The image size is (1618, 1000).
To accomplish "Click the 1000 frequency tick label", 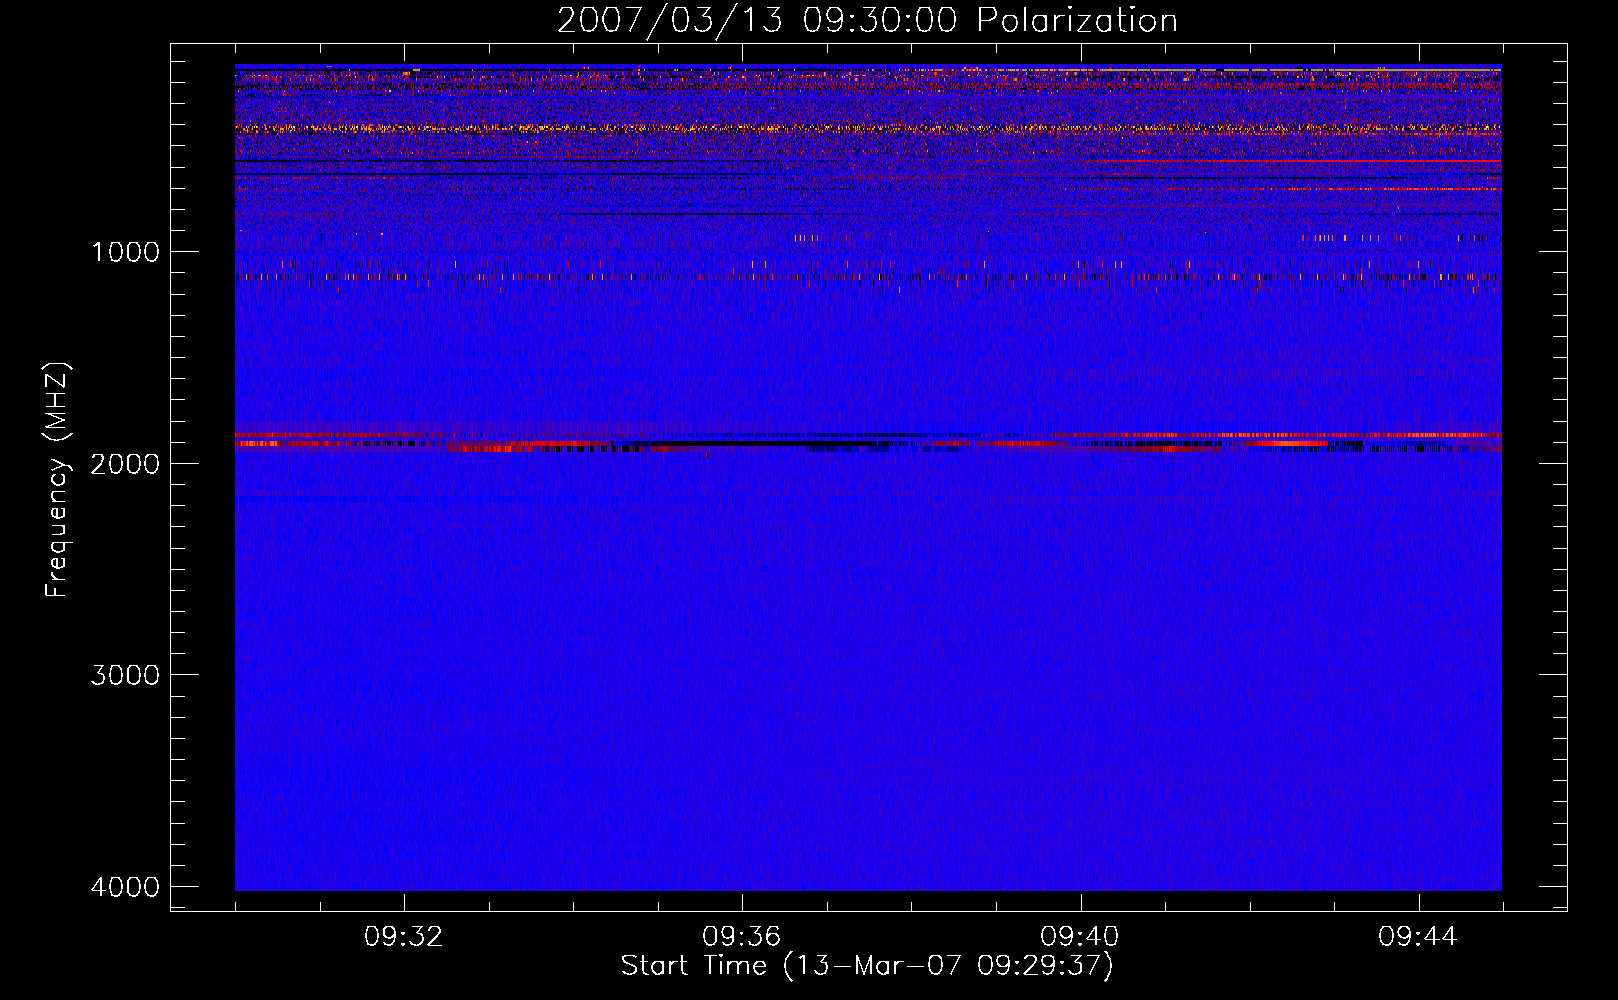I will pyautogui.click(x=125, y=252).
